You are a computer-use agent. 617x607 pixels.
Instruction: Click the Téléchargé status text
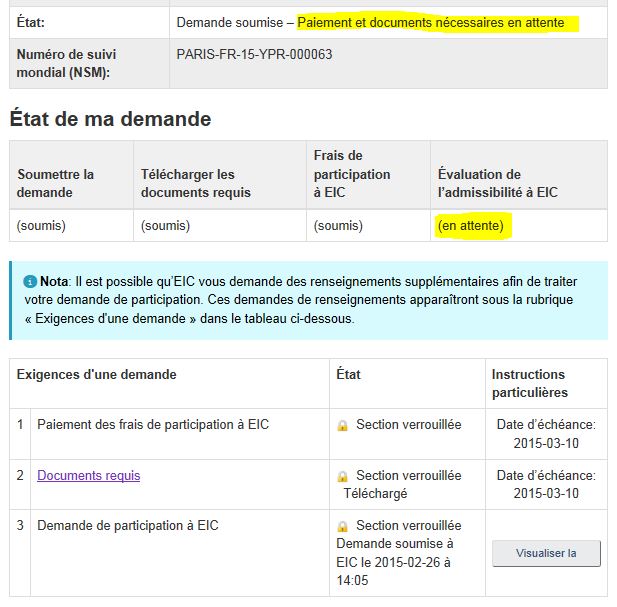click(x=374, y=493)
